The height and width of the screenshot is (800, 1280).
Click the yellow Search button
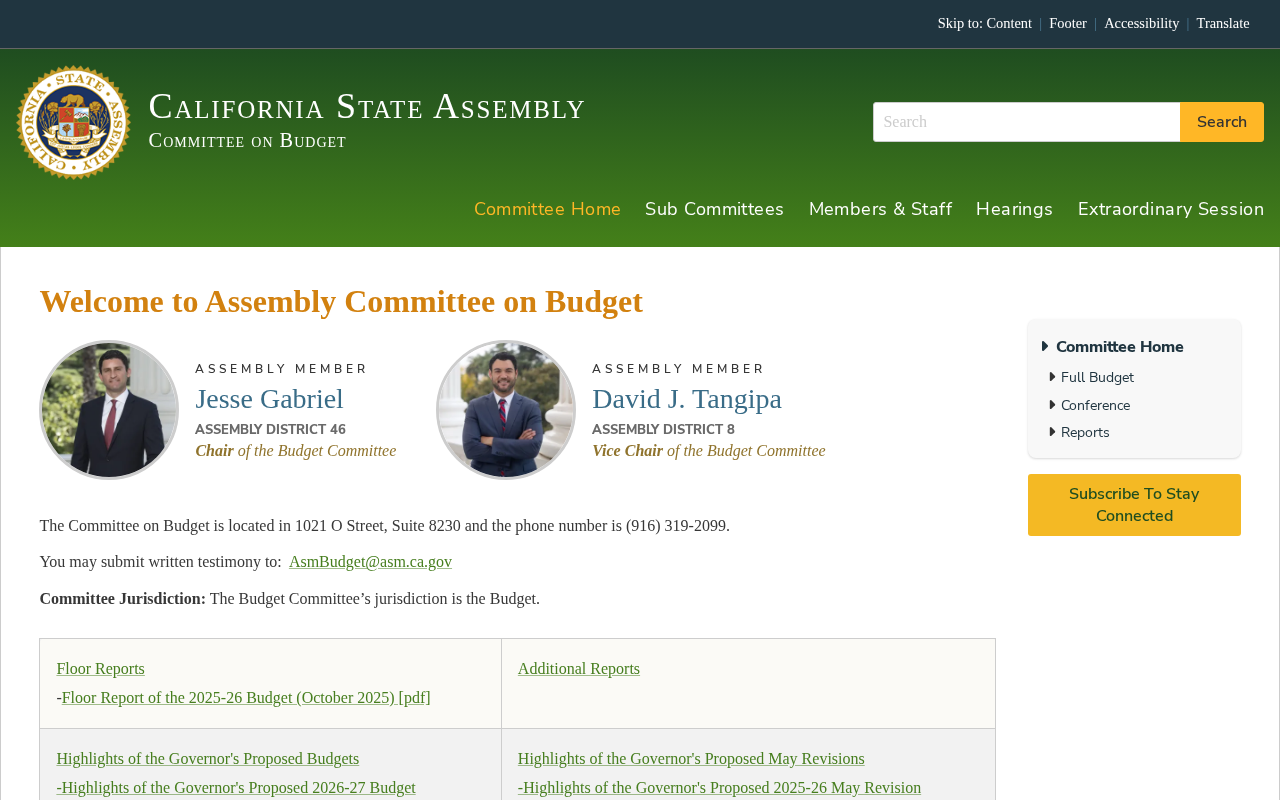click(x=1222, y=122)
